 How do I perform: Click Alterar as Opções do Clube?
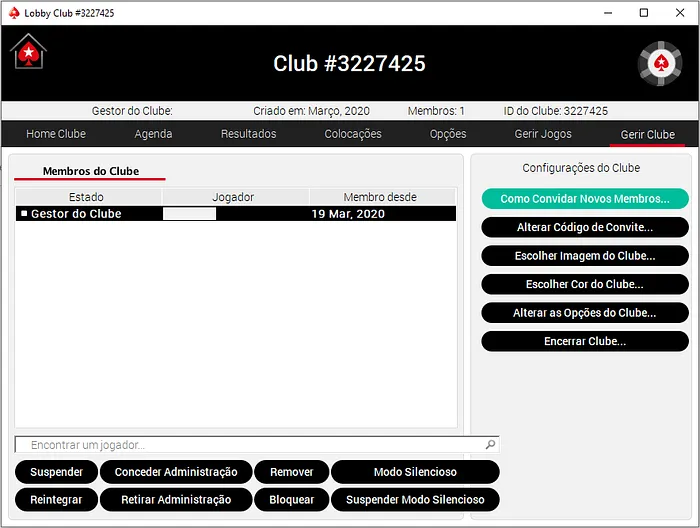(x=585, y=313)
